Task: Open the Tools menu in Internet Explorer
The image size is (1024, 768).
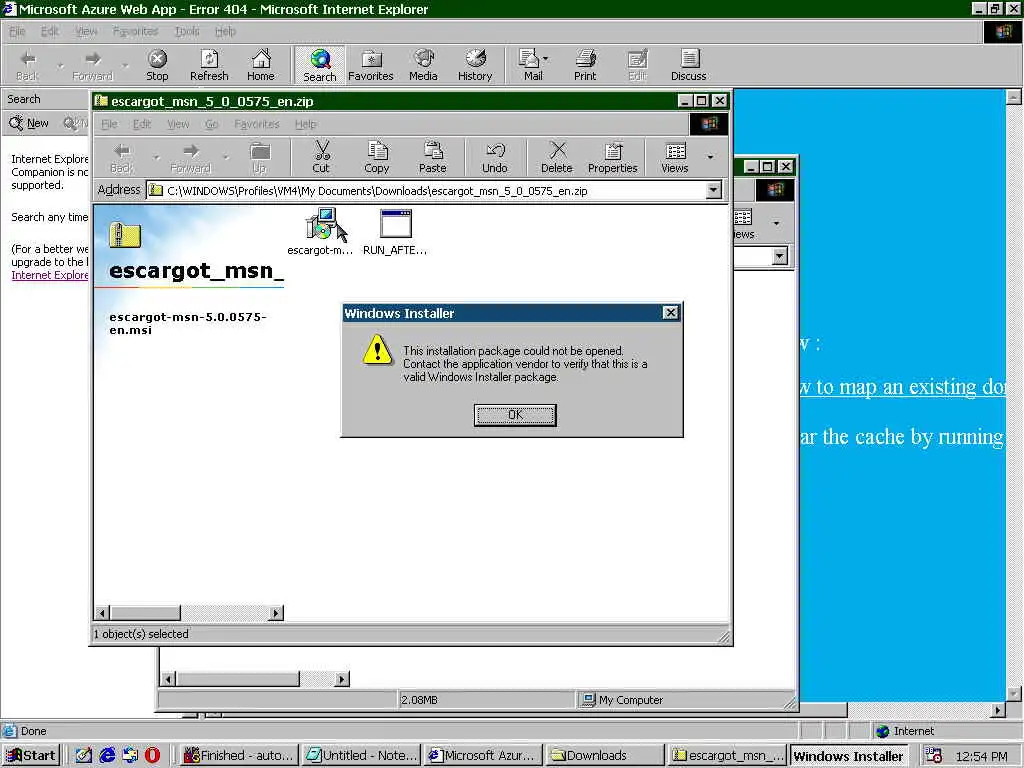Action: click(187, 31)
